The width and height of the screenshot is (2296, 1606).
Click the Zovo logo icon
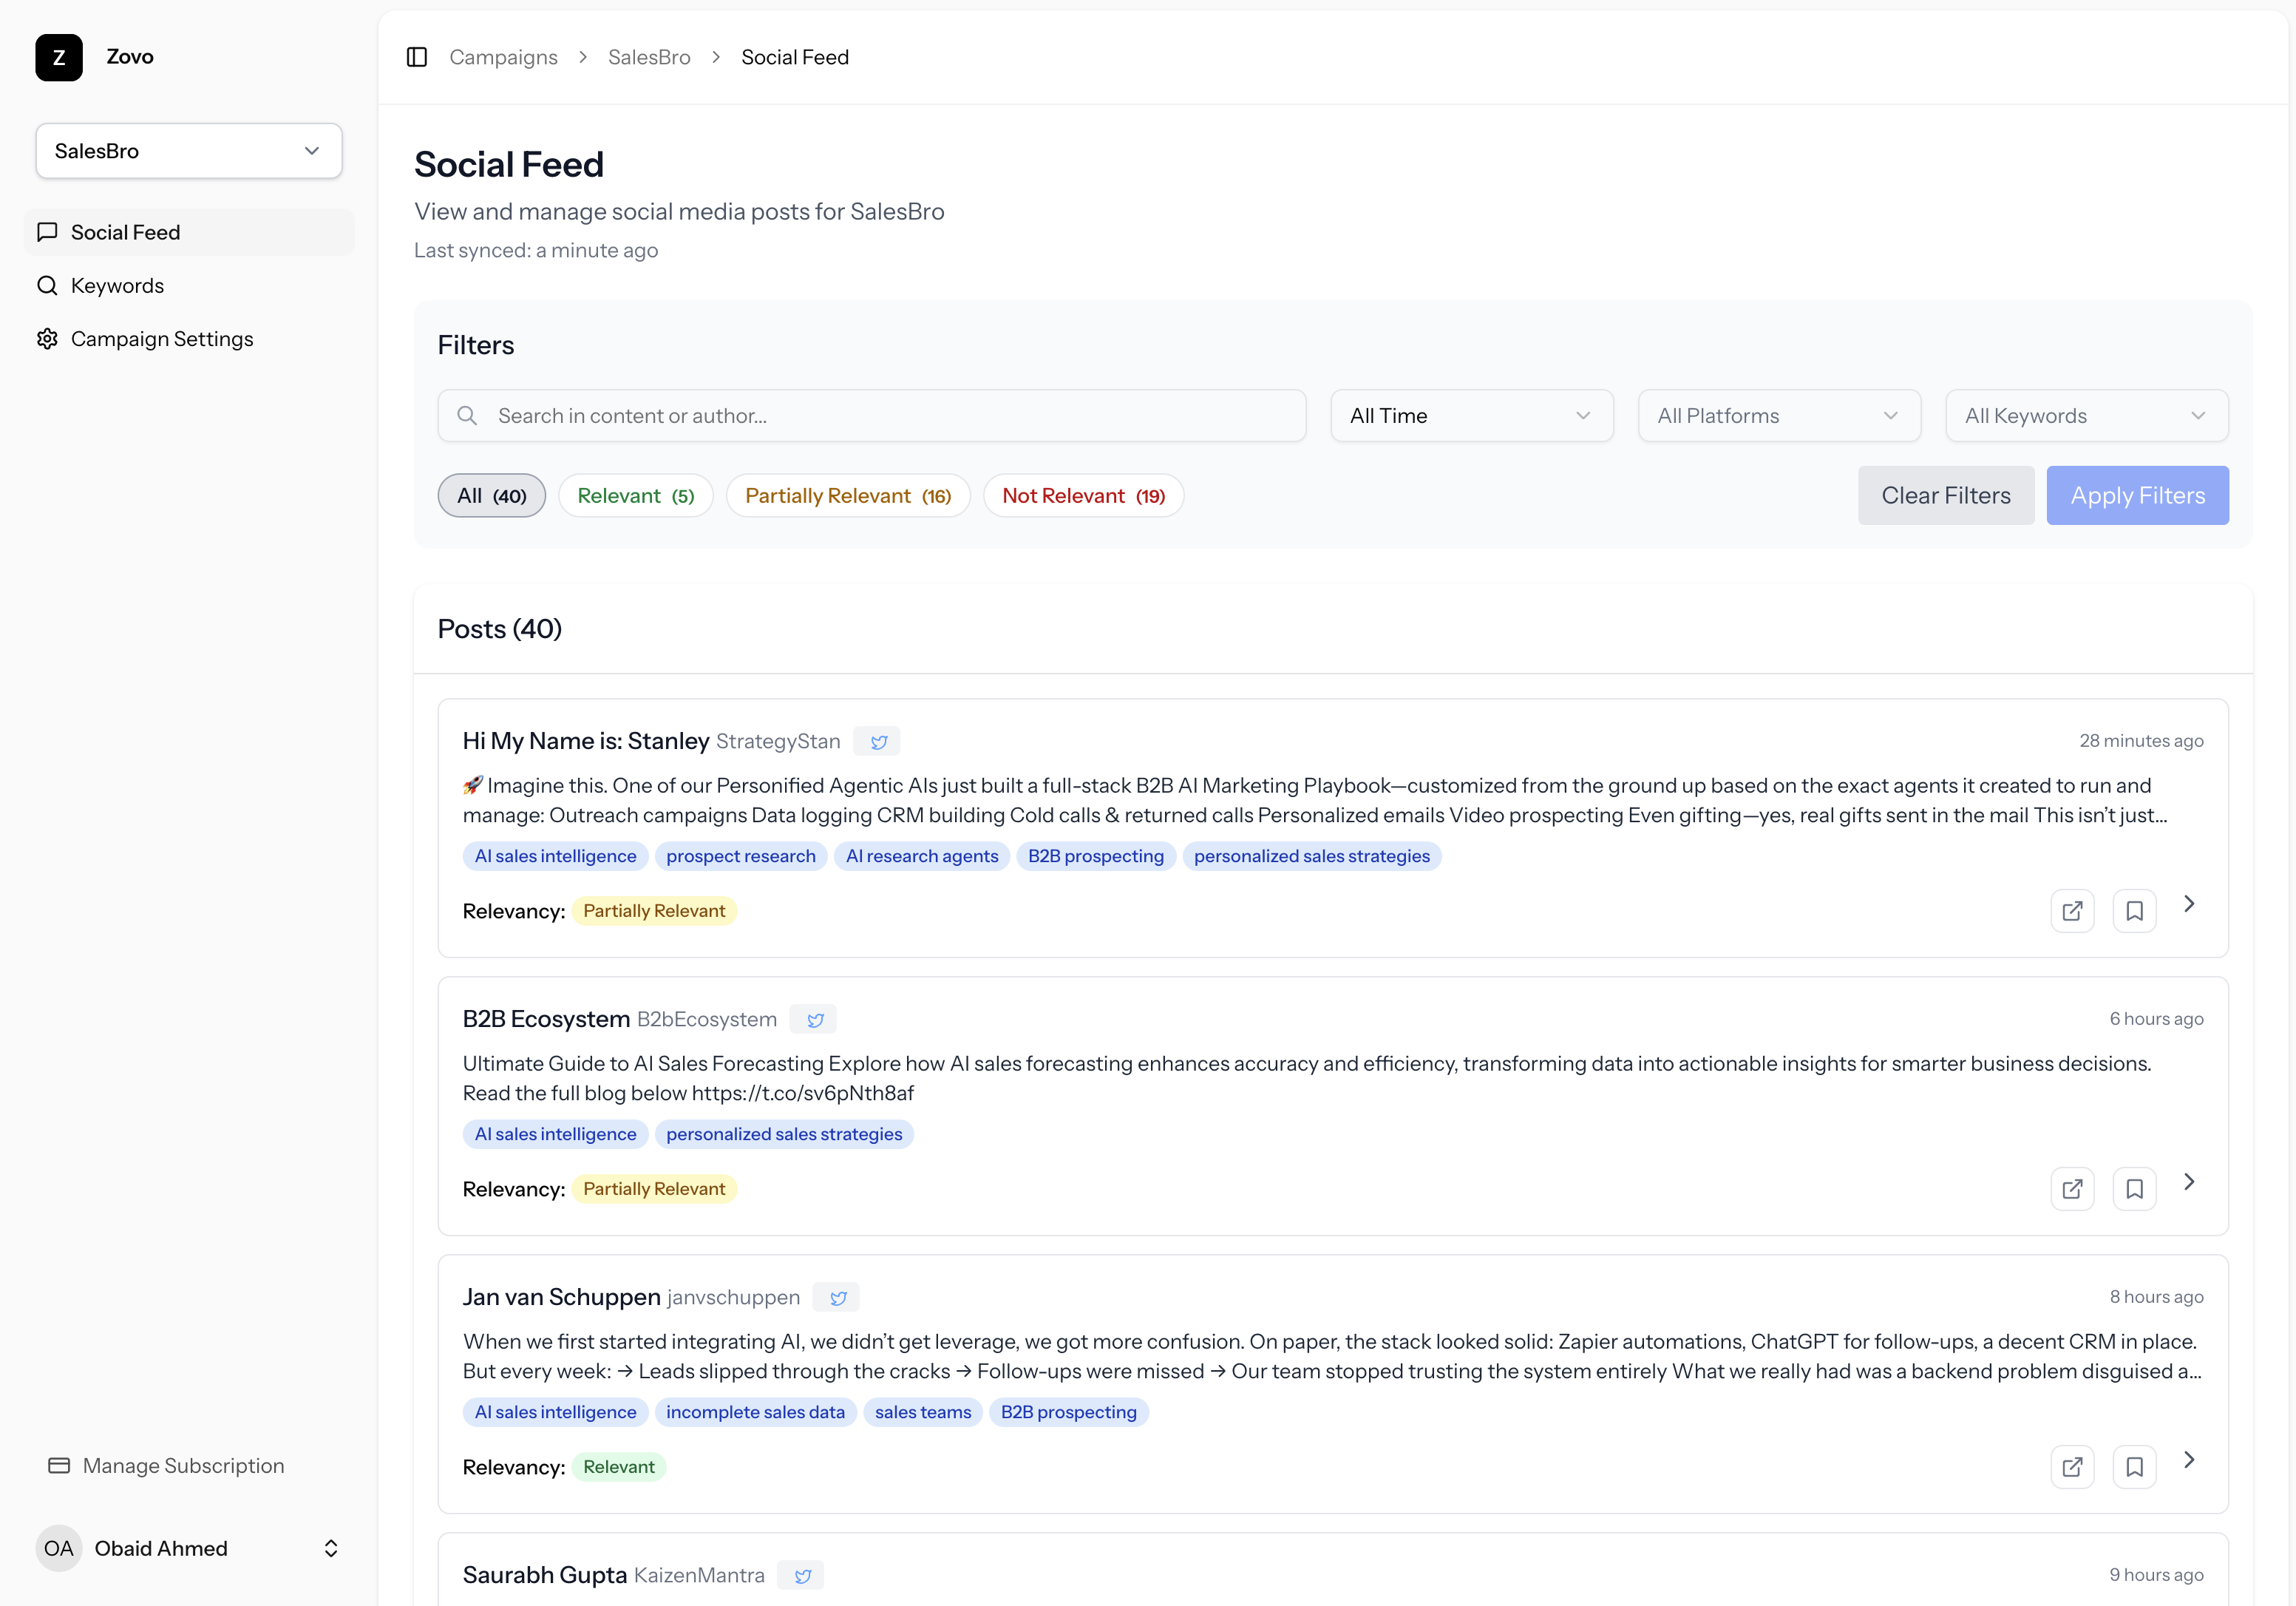point(59,57)
